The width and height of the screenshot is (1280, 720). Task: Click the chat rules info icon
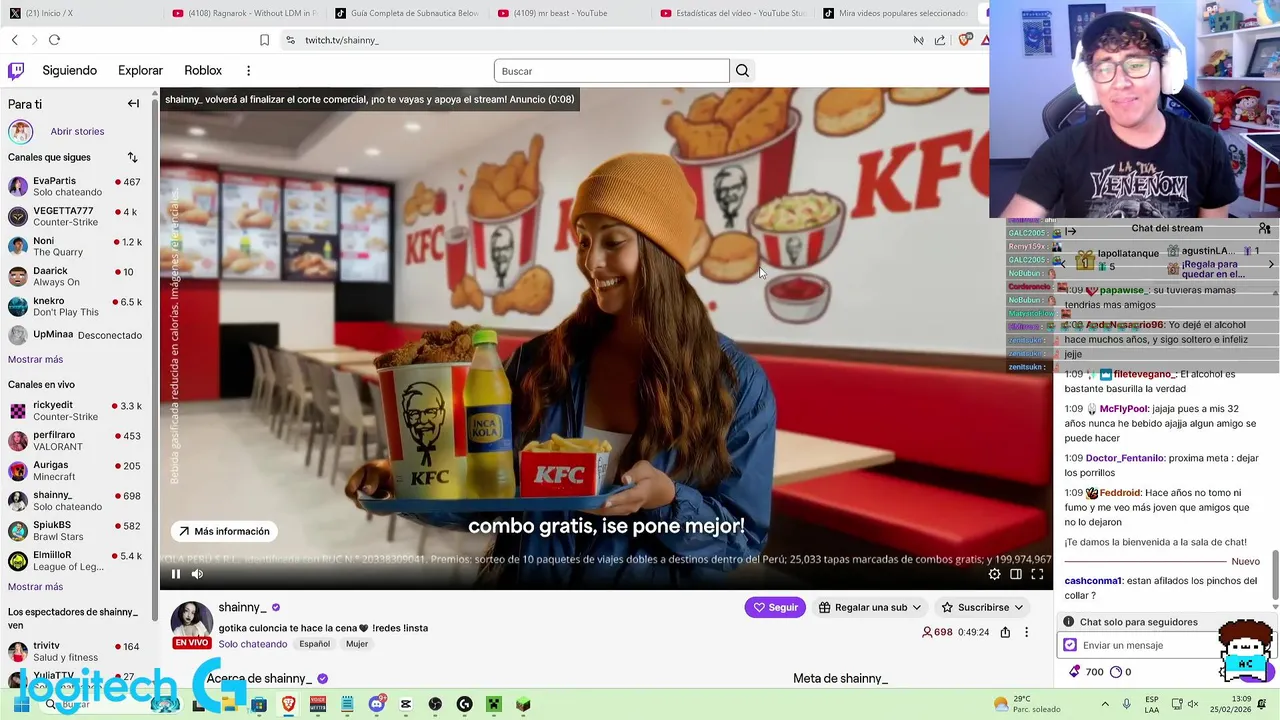(1068, 622)
